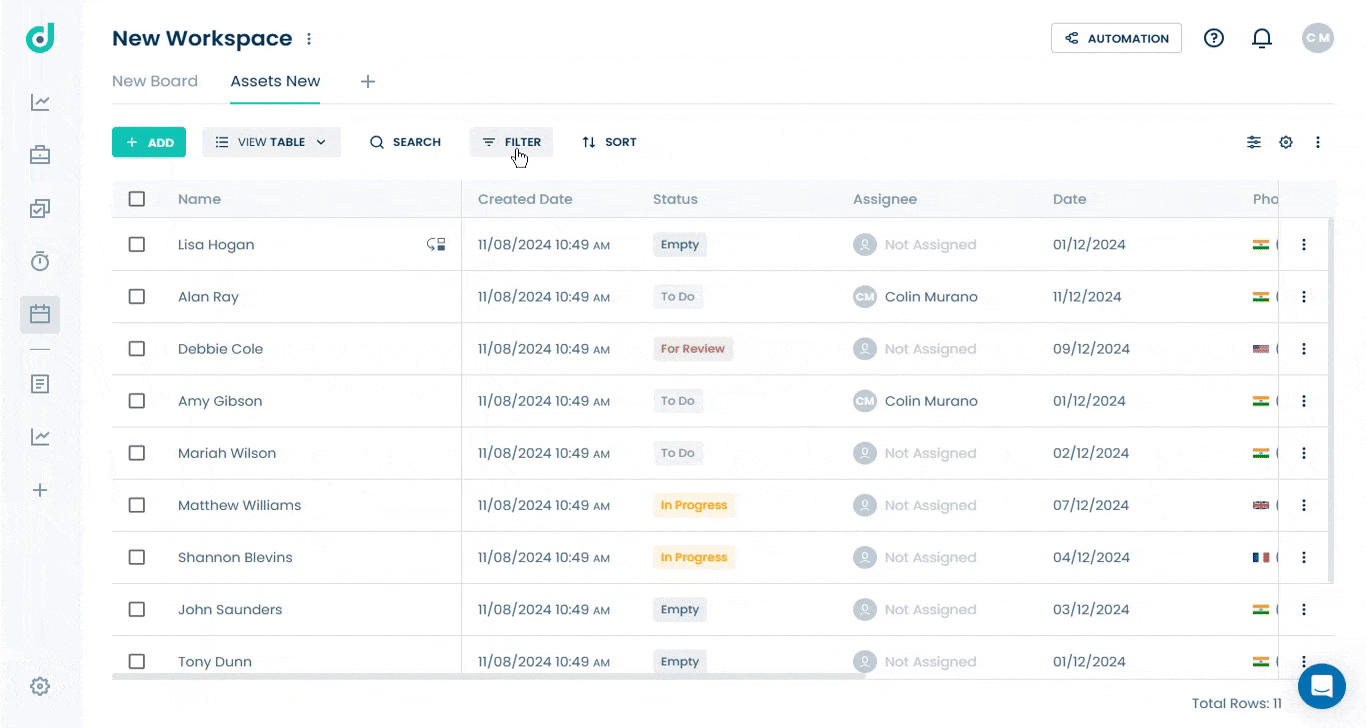
Task: Click the column adjust sliders icon
Action: (x=1254, y=142)
